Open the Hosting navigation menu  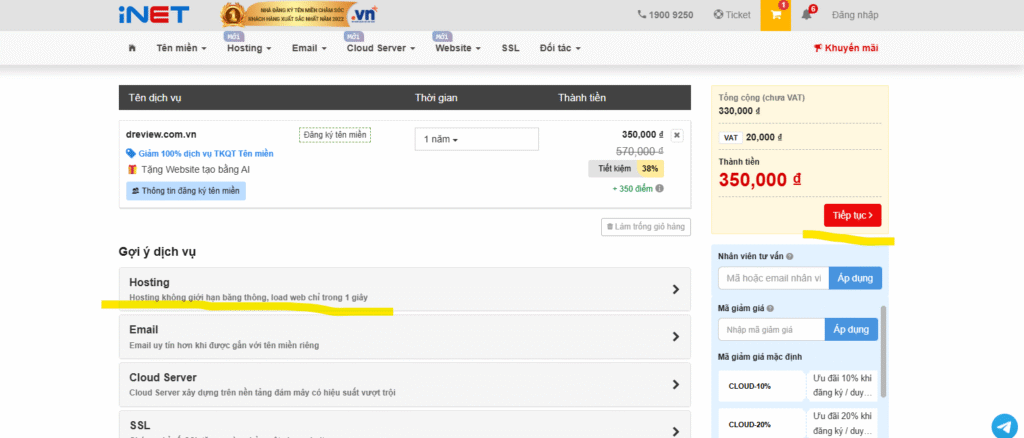(249, 48)
